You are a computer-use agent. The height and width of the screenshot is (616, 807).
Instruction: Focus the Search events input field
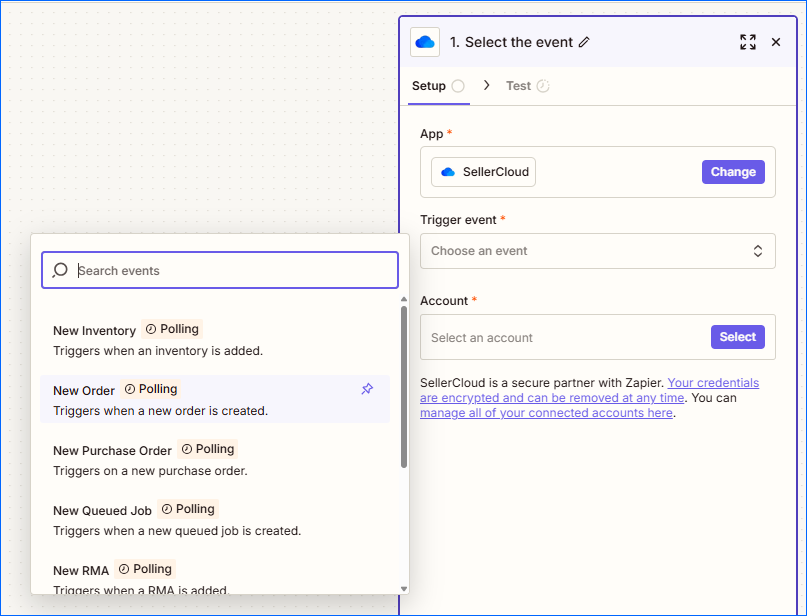230,270
